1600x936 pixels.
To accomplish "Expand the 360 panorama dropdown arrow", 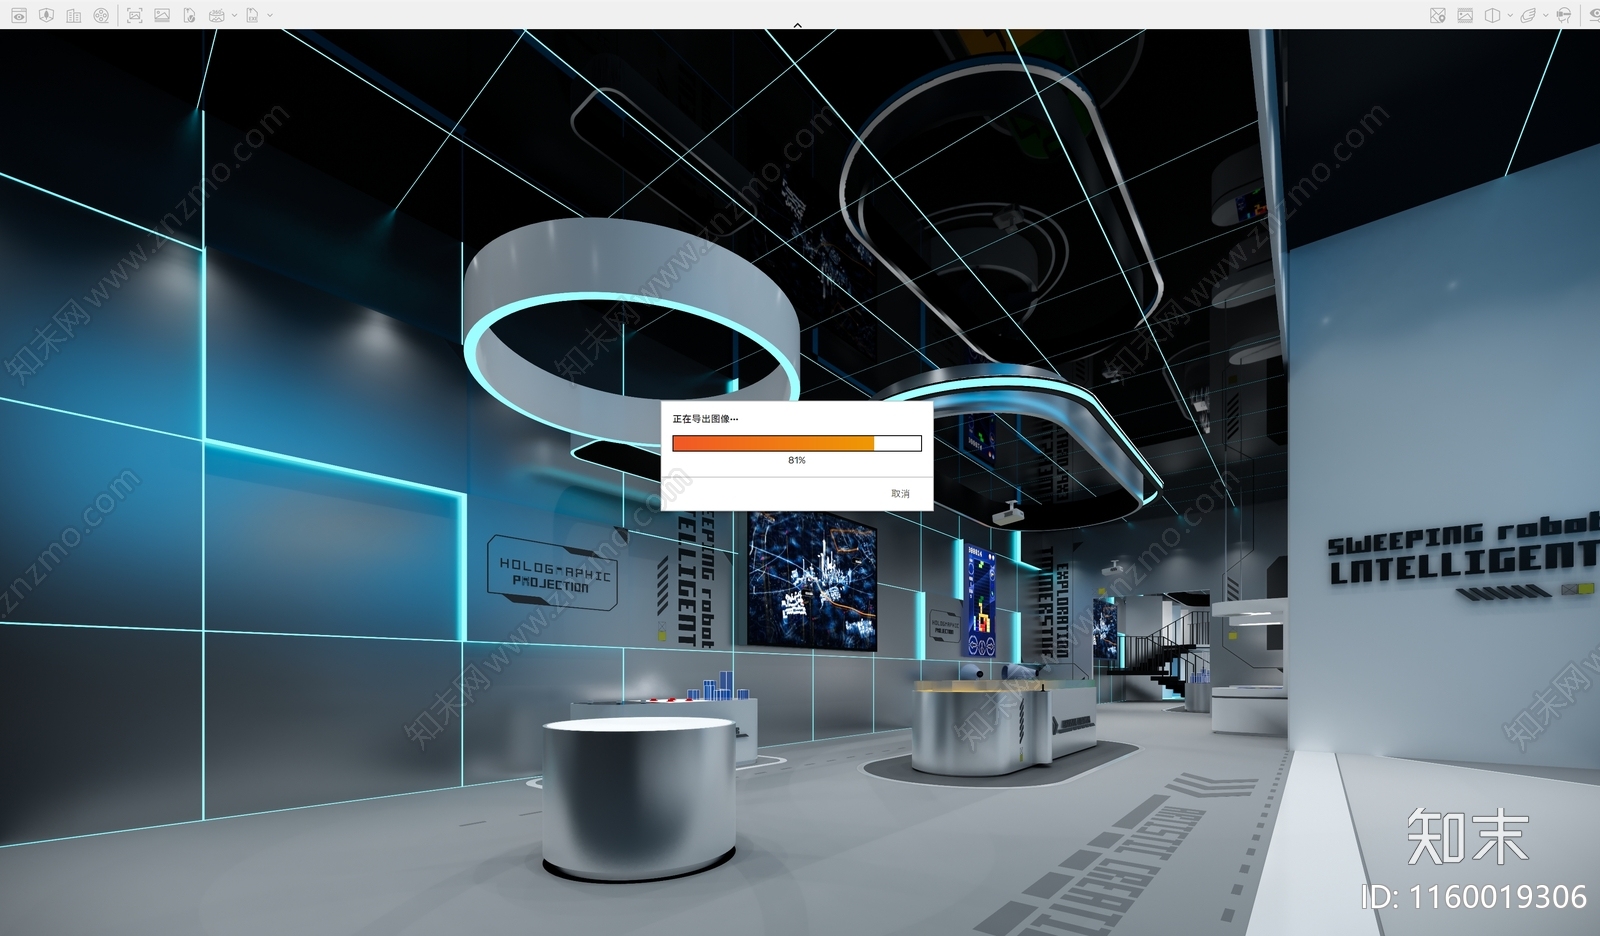I will pyautogui.click(x=234, y=15).
